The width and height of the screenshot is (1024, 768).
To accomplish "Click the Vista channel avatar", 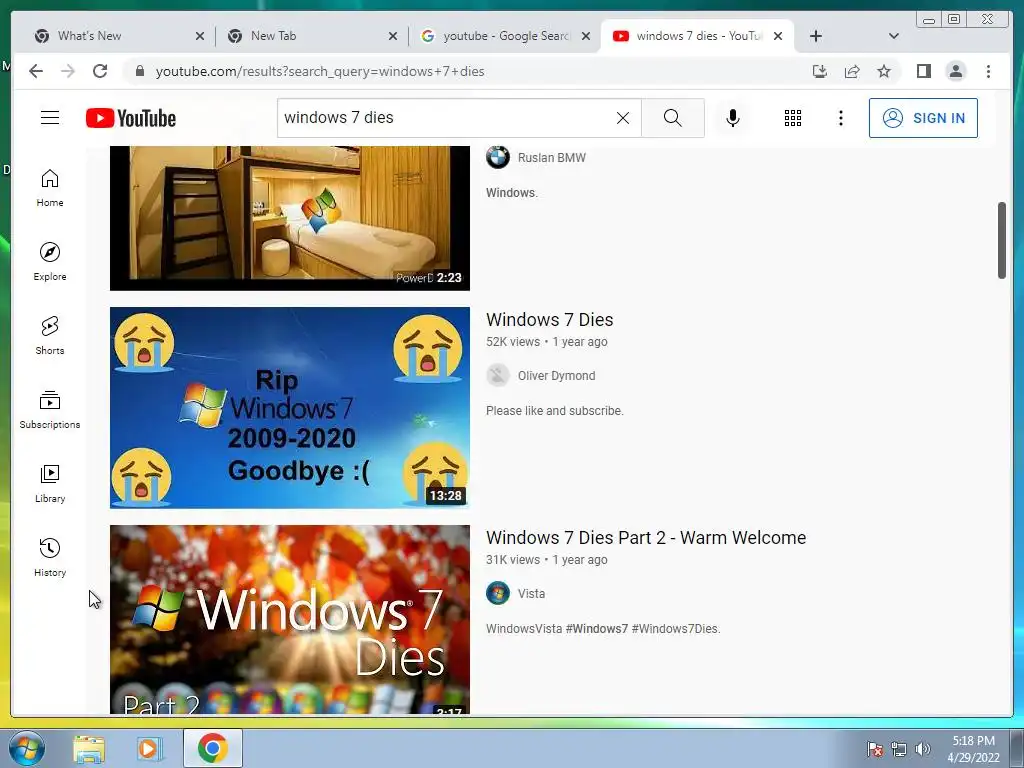I will tap(498, 594).
